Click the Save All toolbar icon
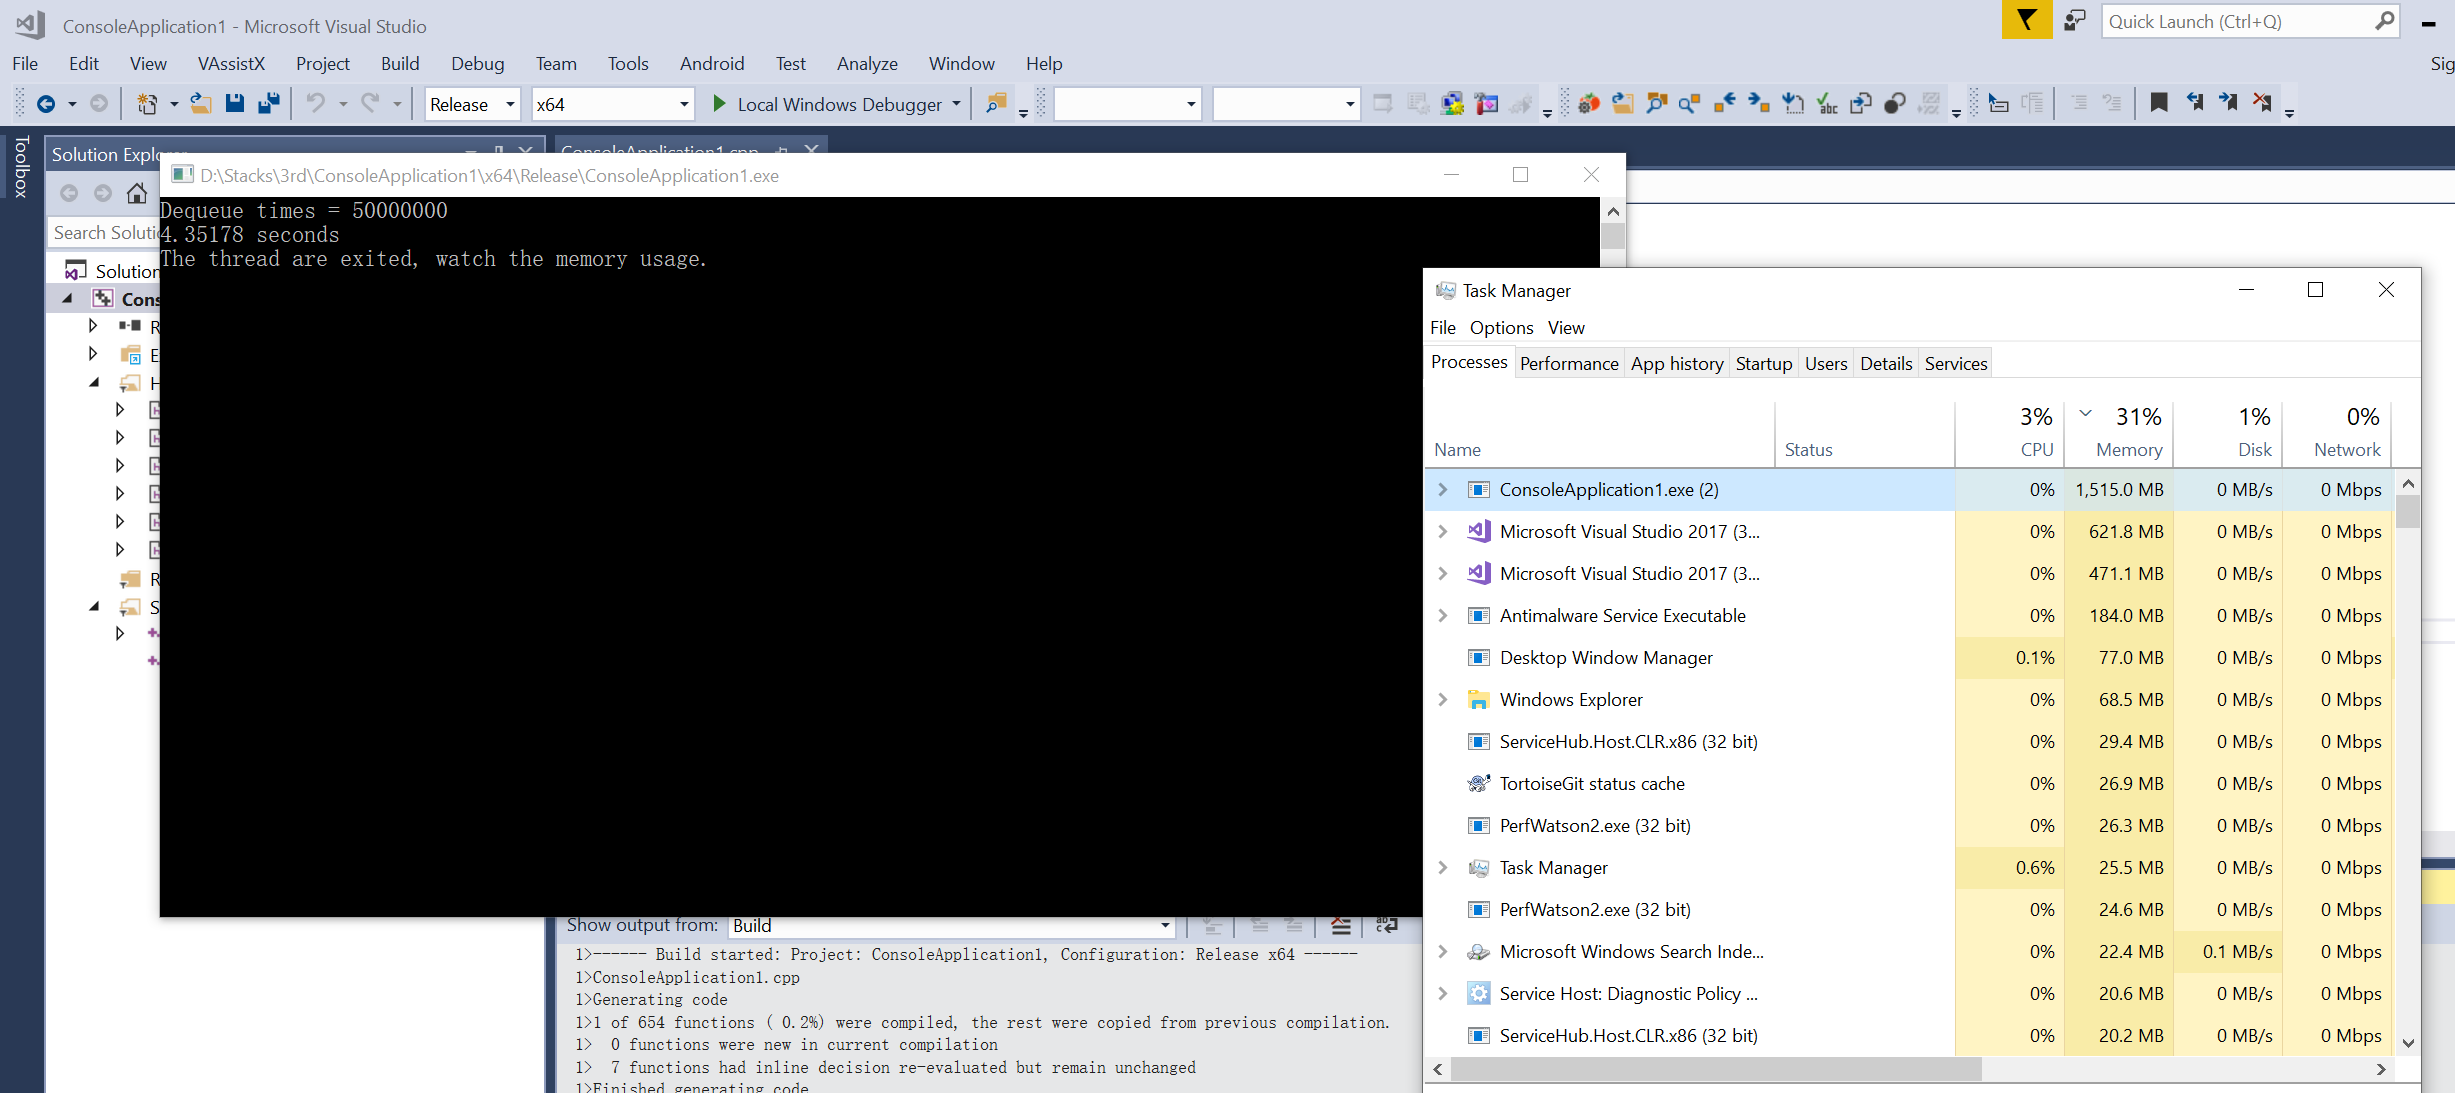Viewport: 2455px width, 1093px height. tap(268, 103)
